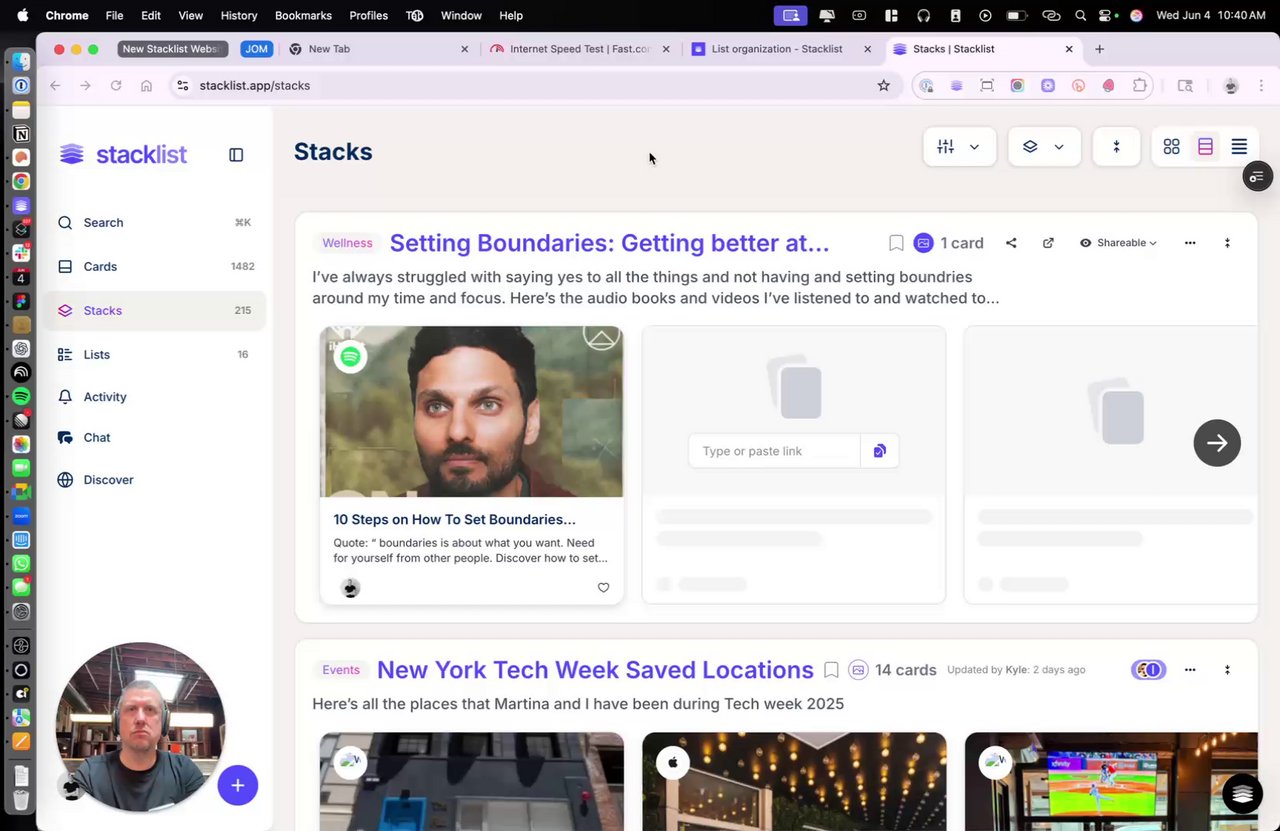Click the author avatar on boundaries card
1280x831 pixels.
[x=350, y=588]
